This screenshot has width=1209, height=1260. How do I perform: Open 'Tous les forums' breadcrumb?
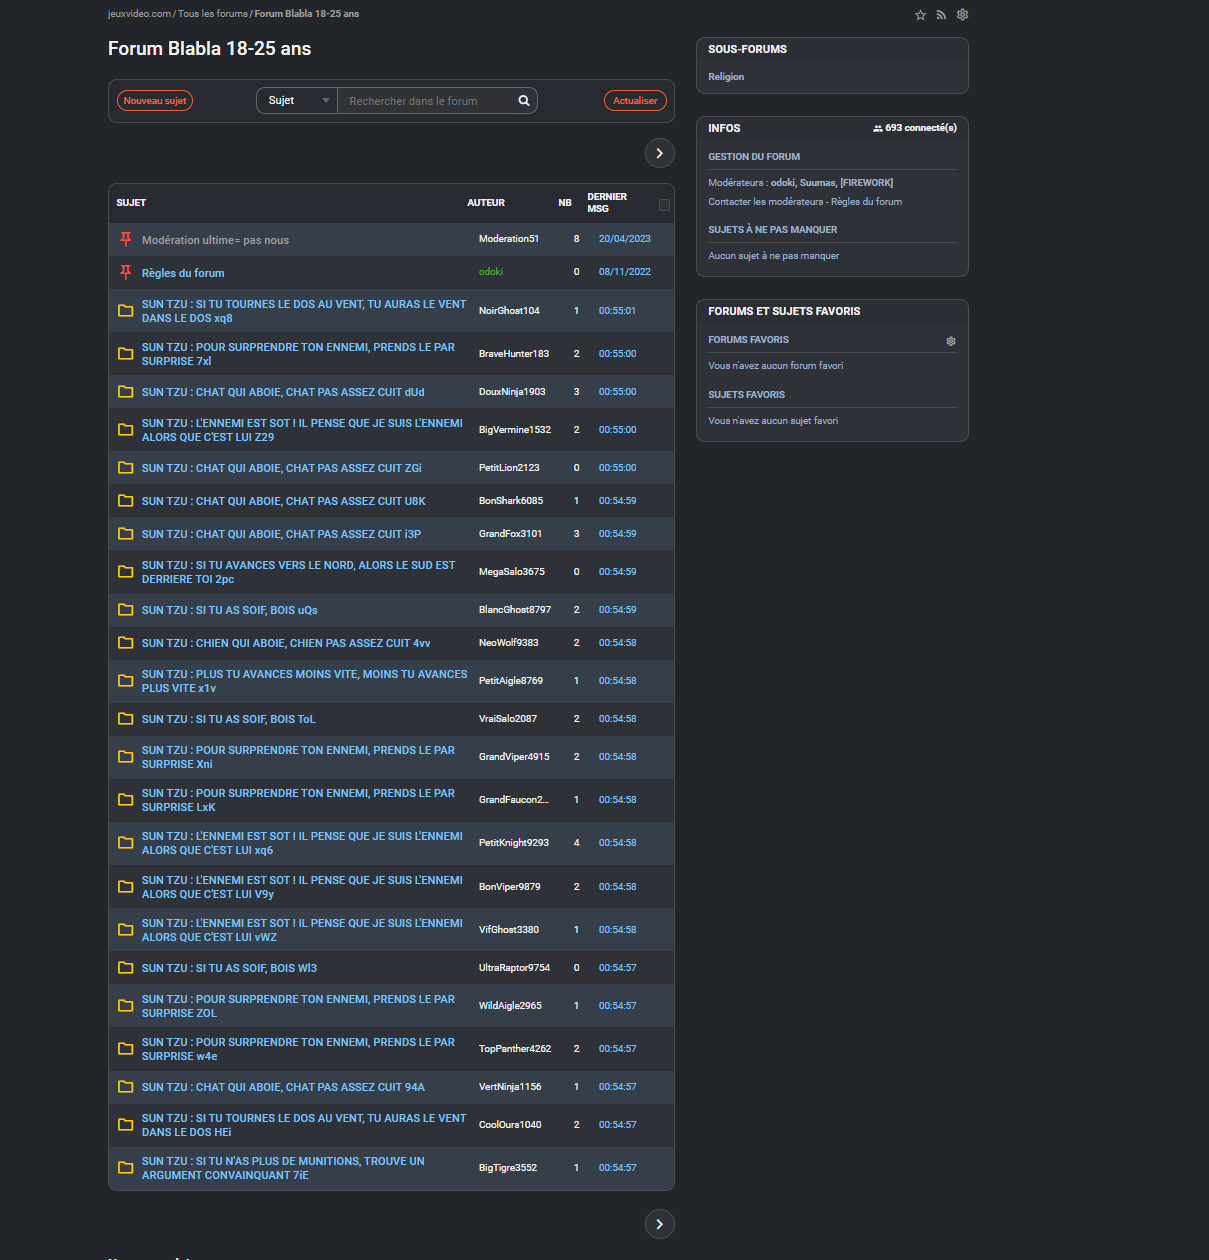click(x=212, y=14)
